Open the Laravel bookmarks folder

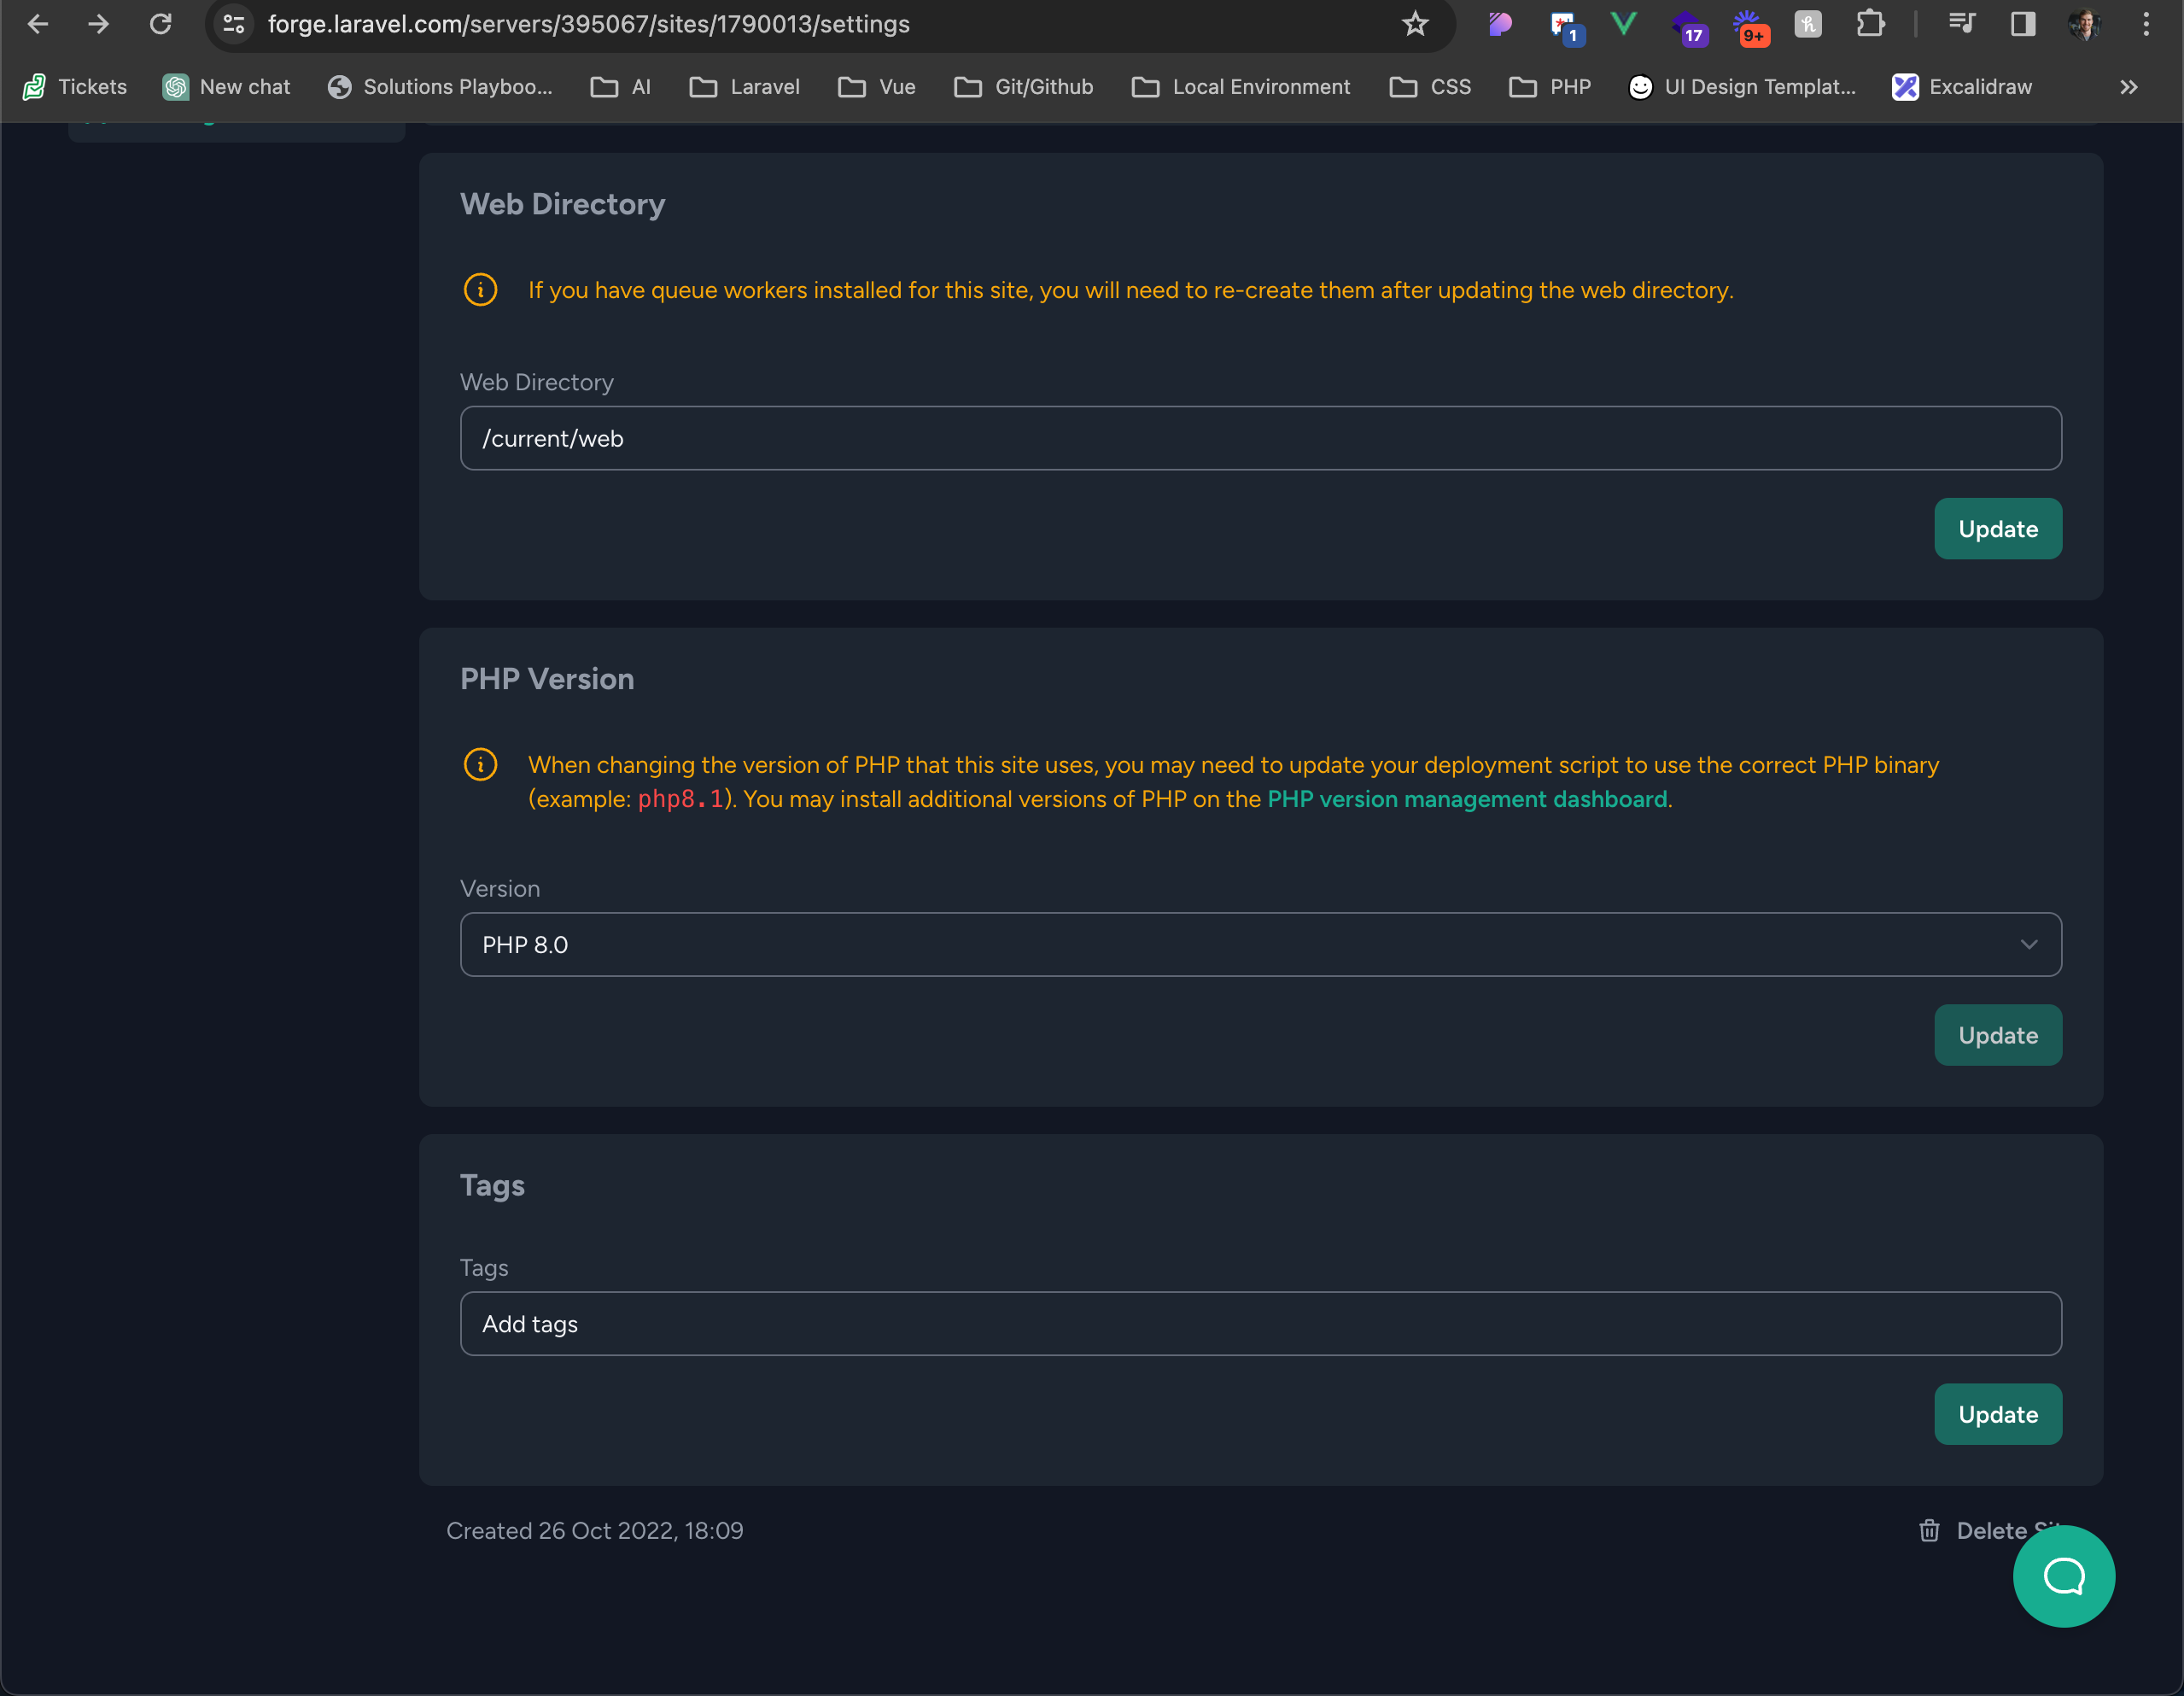click(x=744, y=87)
